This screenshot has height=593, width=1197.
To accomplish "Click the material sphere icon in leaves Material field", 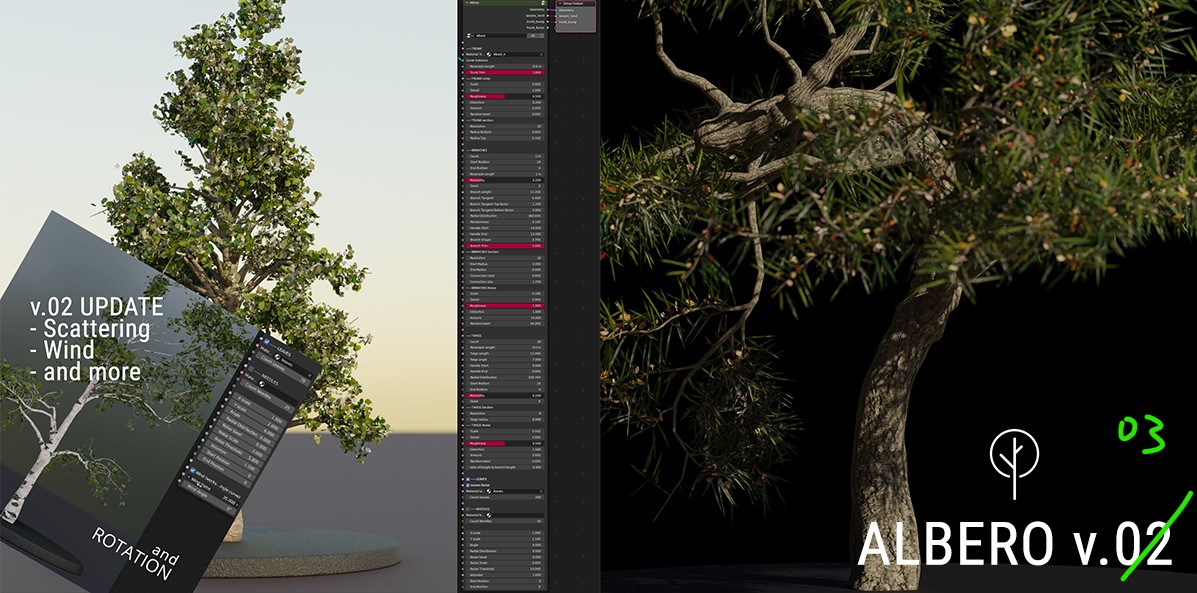I will pos(488,491).
